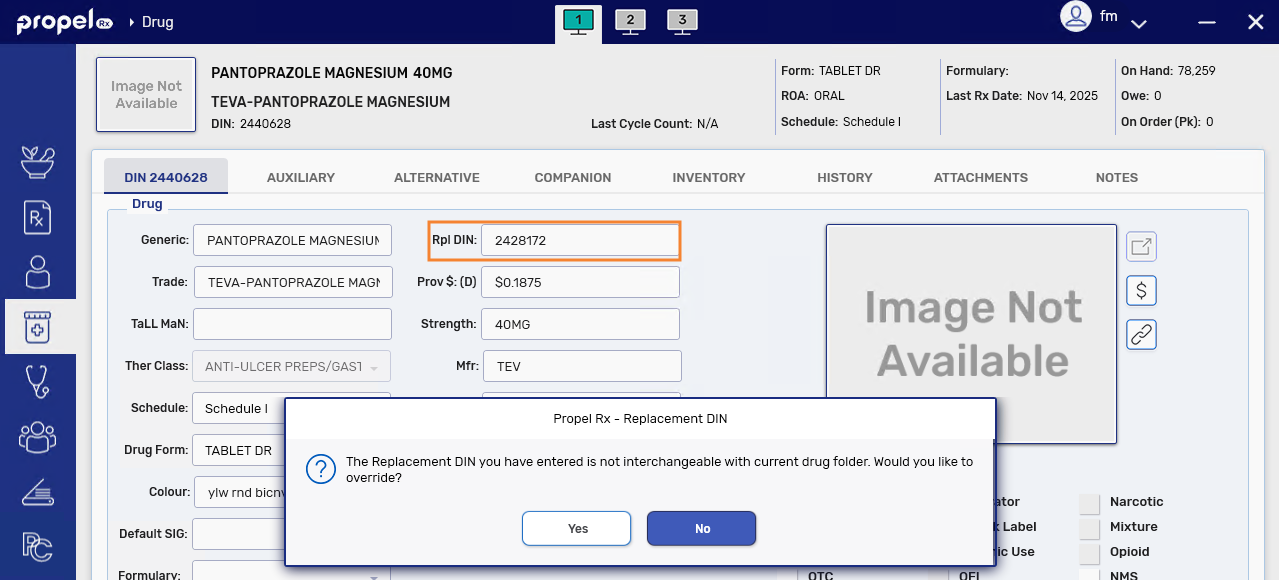Open the patient sidebar icon
Viewport: 1279px width, 580px height.
38,272
